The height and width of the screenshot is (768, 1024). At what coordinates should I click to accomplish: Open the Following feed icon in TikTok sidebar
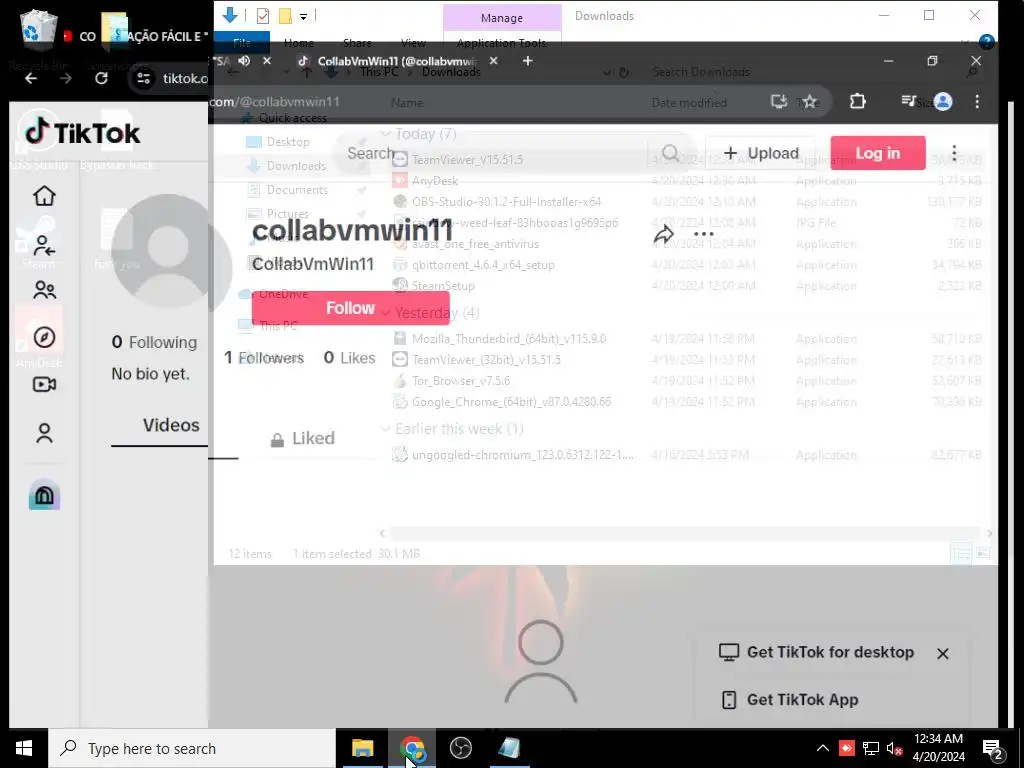point(44,246)
